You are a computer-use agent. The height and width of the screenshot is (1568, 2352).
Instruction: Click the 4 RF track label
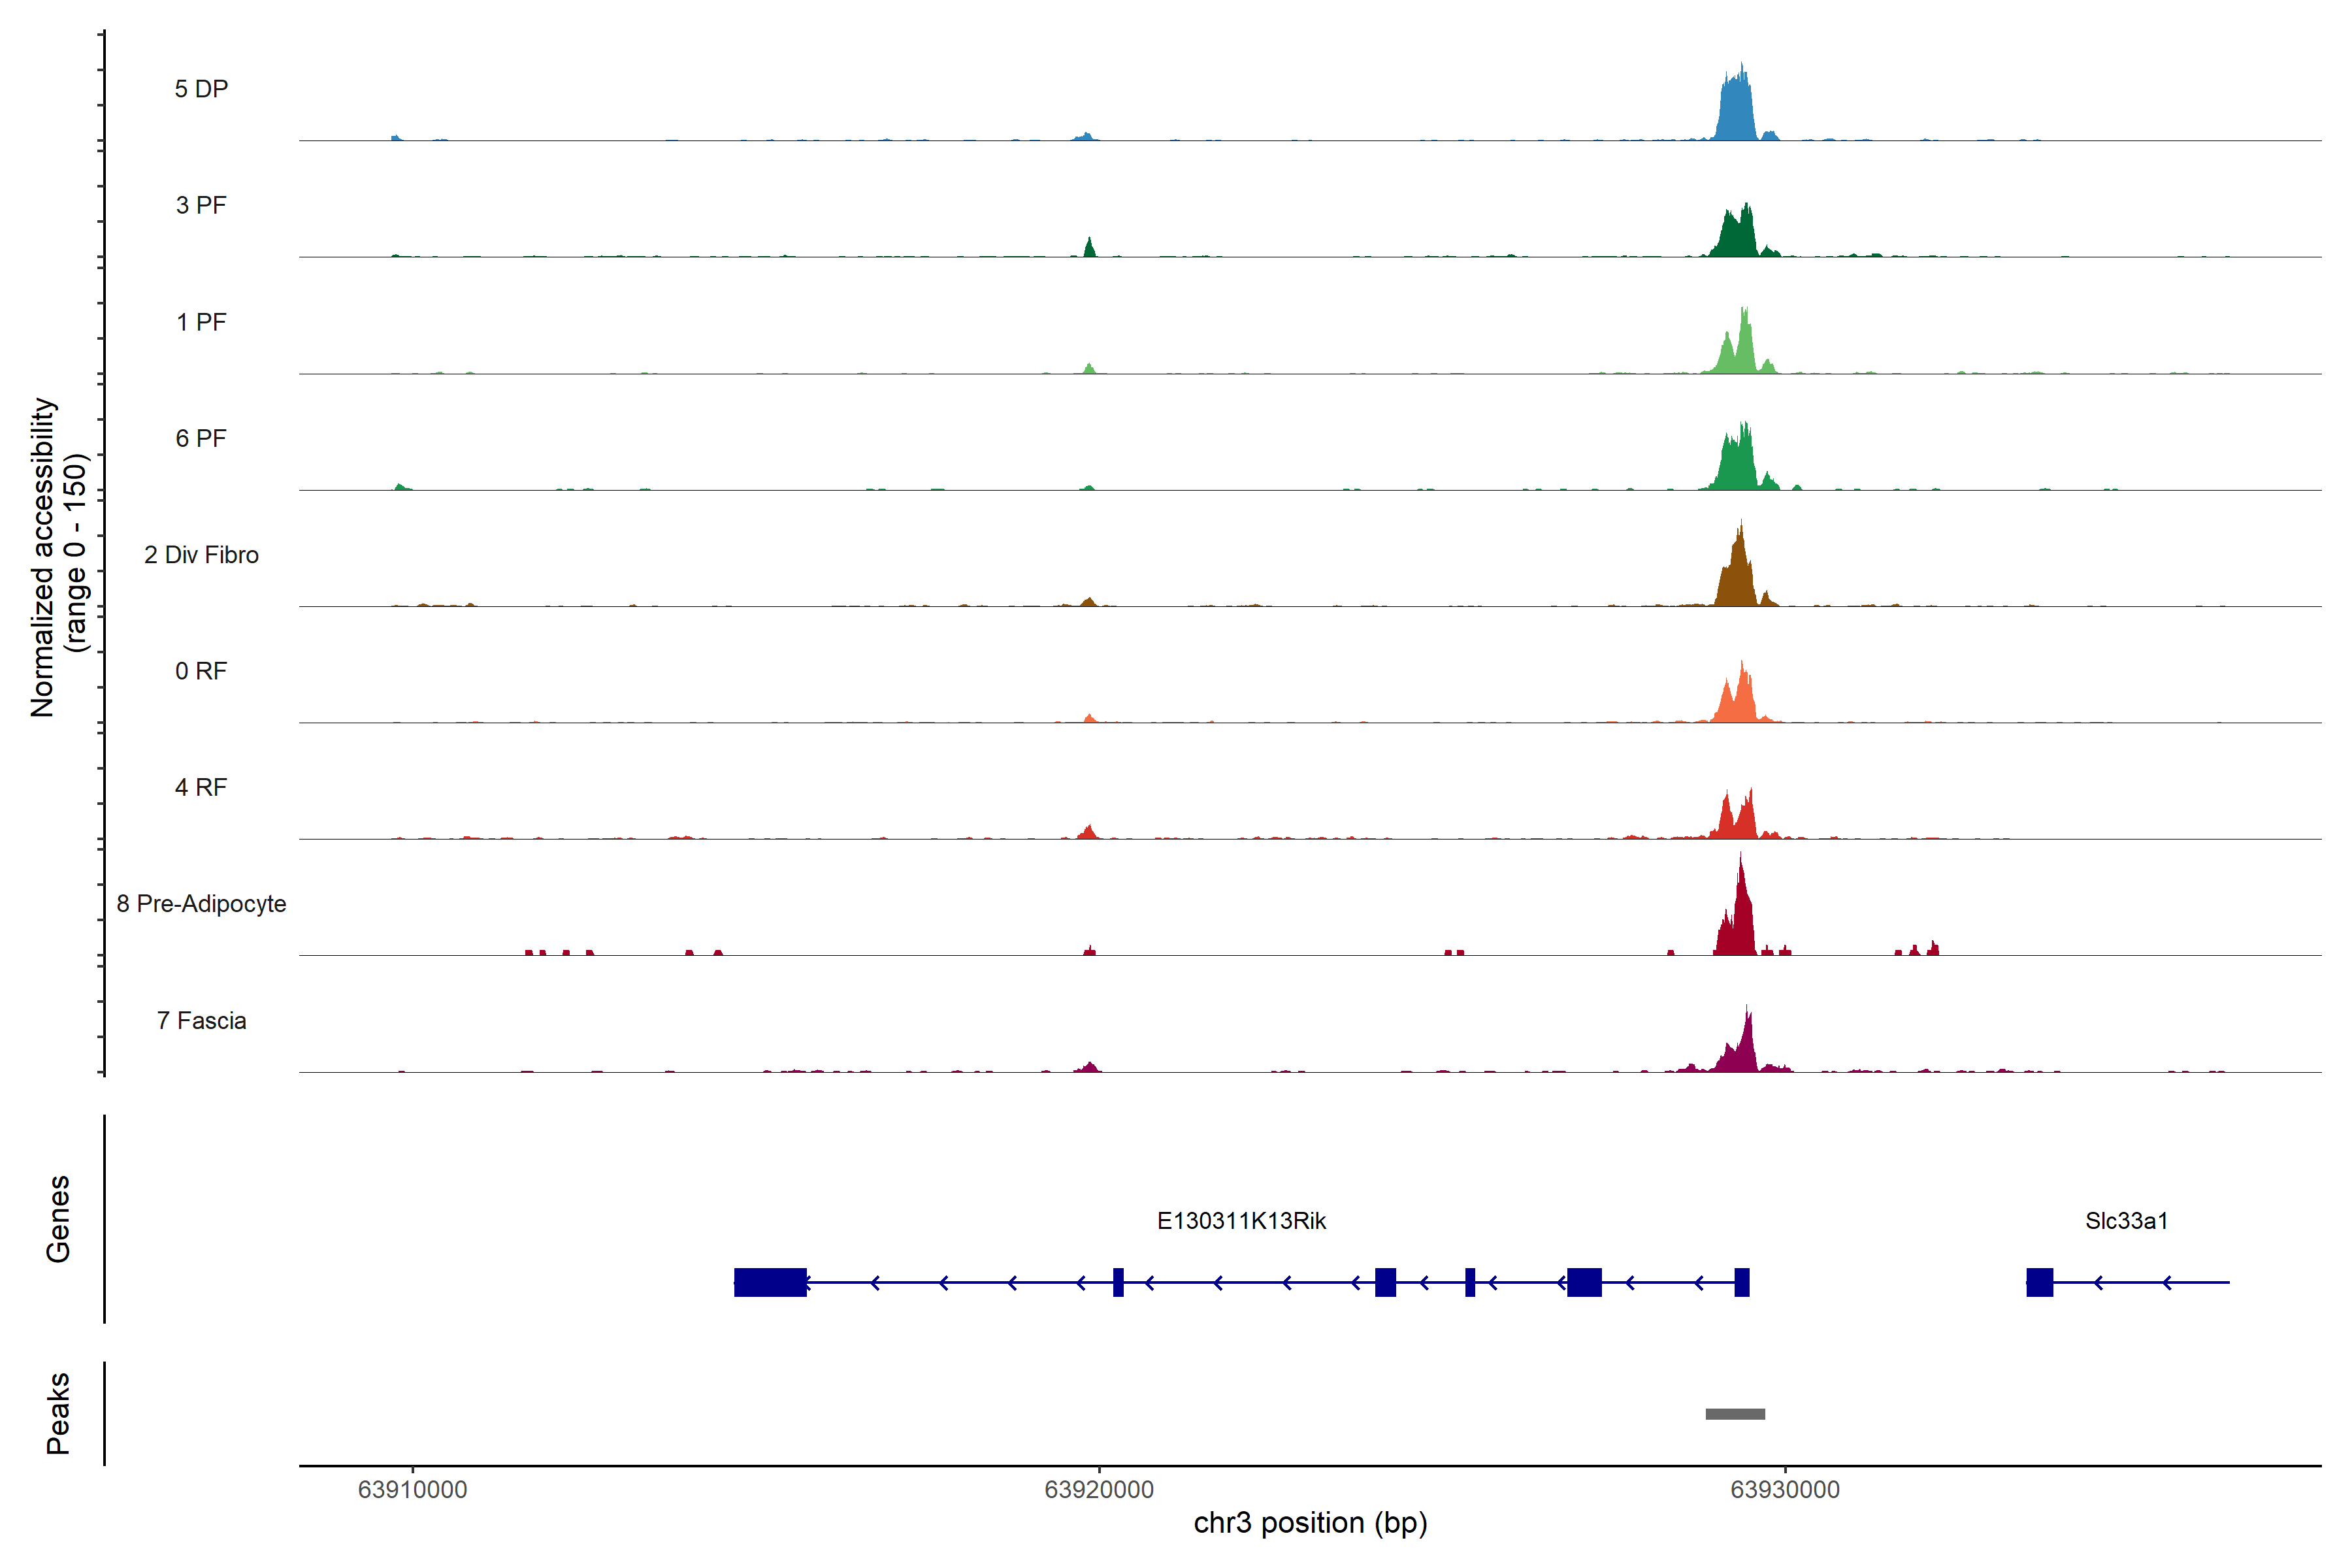201,787
